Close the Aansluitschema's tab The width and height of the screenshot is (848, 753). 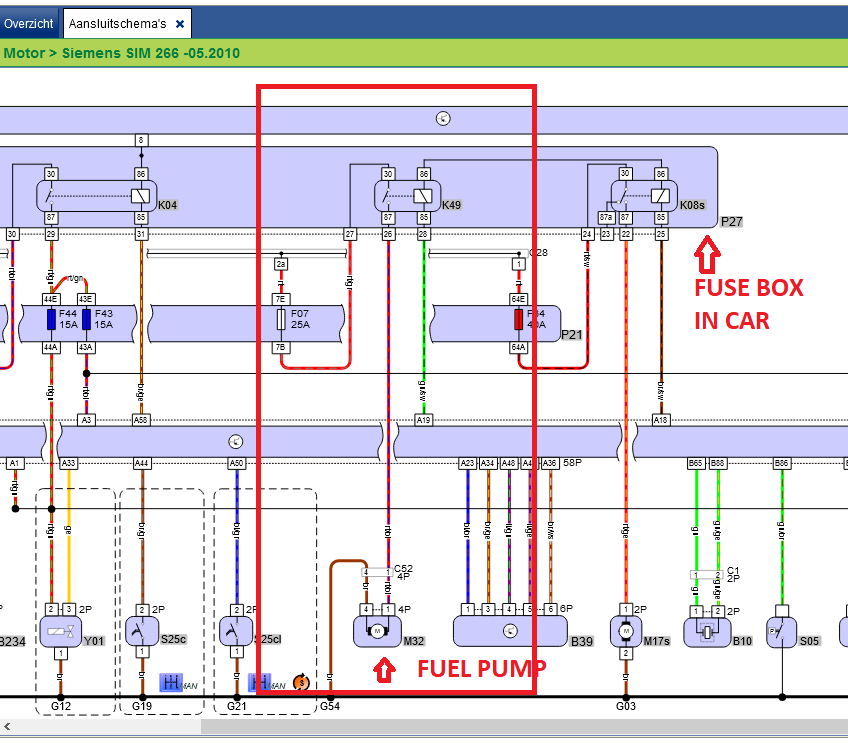[180, 23]
